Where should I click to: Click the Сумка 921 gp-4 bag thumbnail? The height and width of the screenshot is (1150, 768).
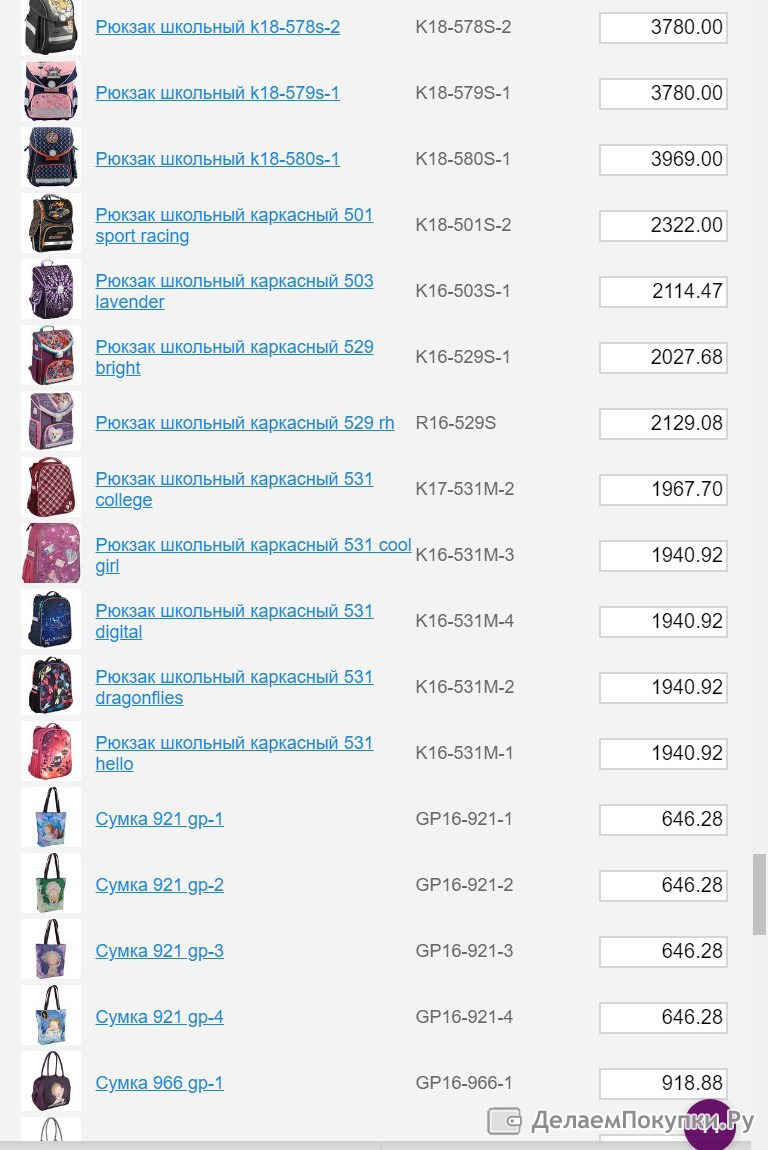[x=51, y=1016]
